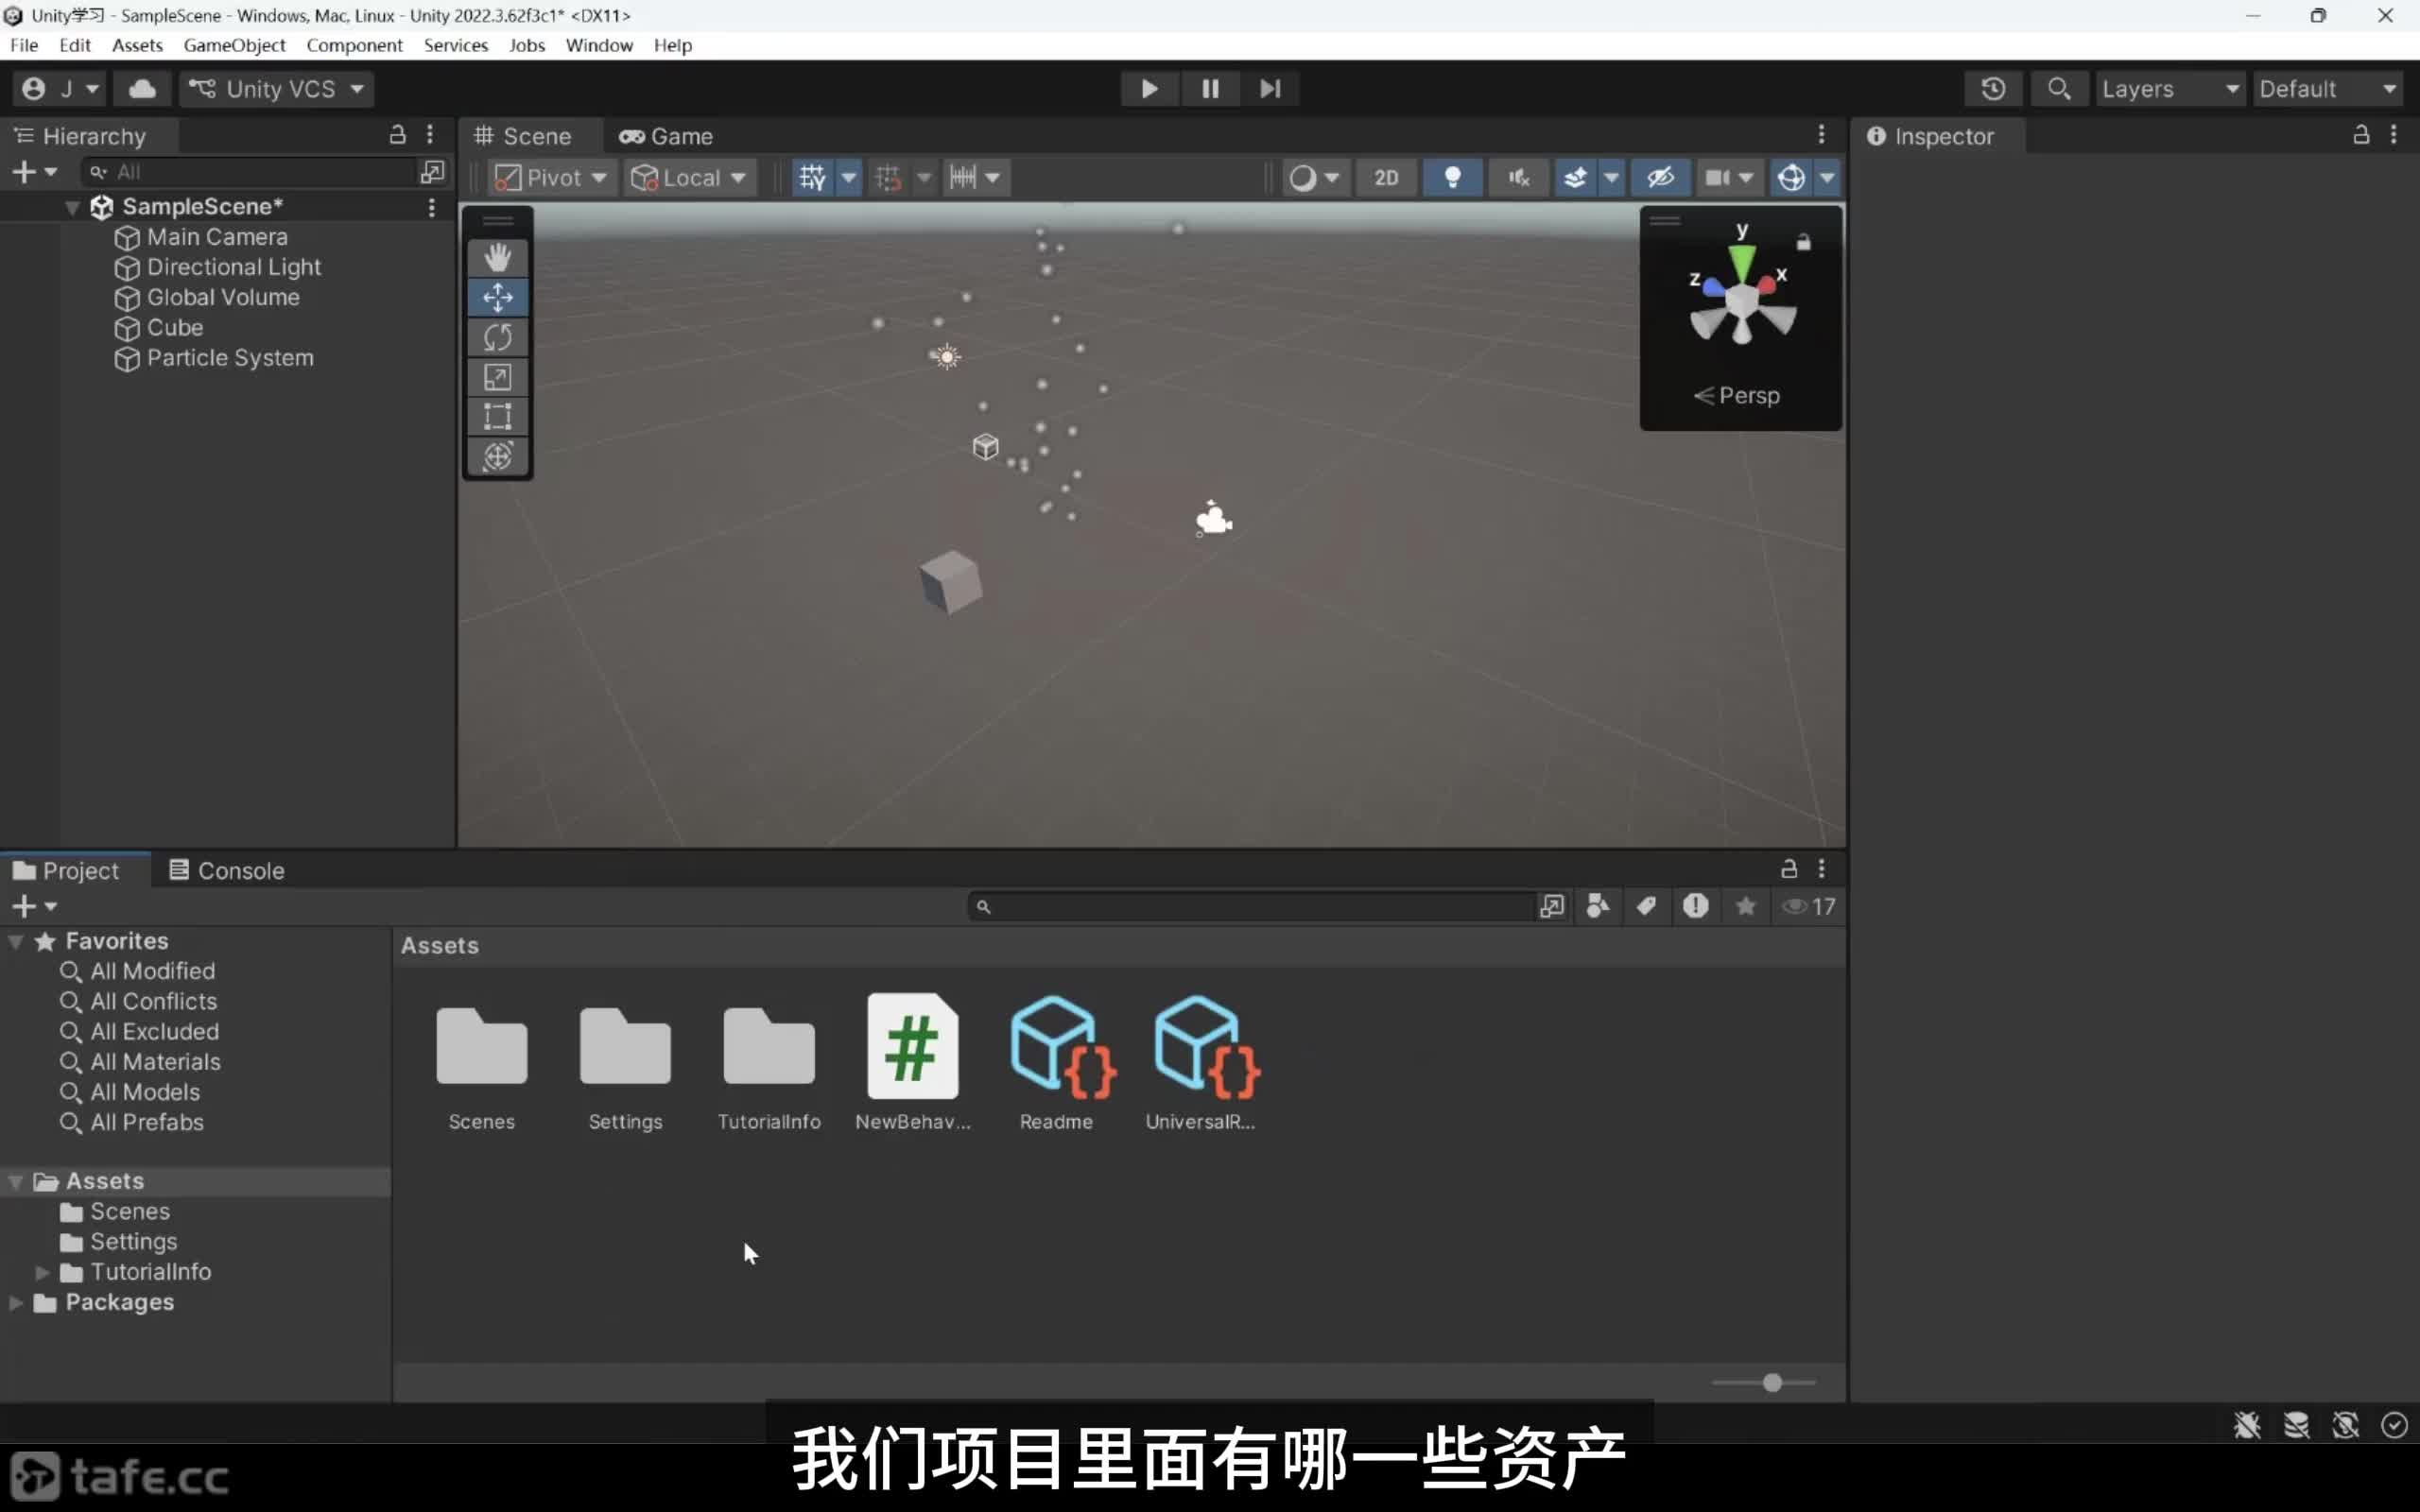Select the Scale tool
Viewport: 2420px width, 1512px height.
pyautogui.click(x=497, y=377)
